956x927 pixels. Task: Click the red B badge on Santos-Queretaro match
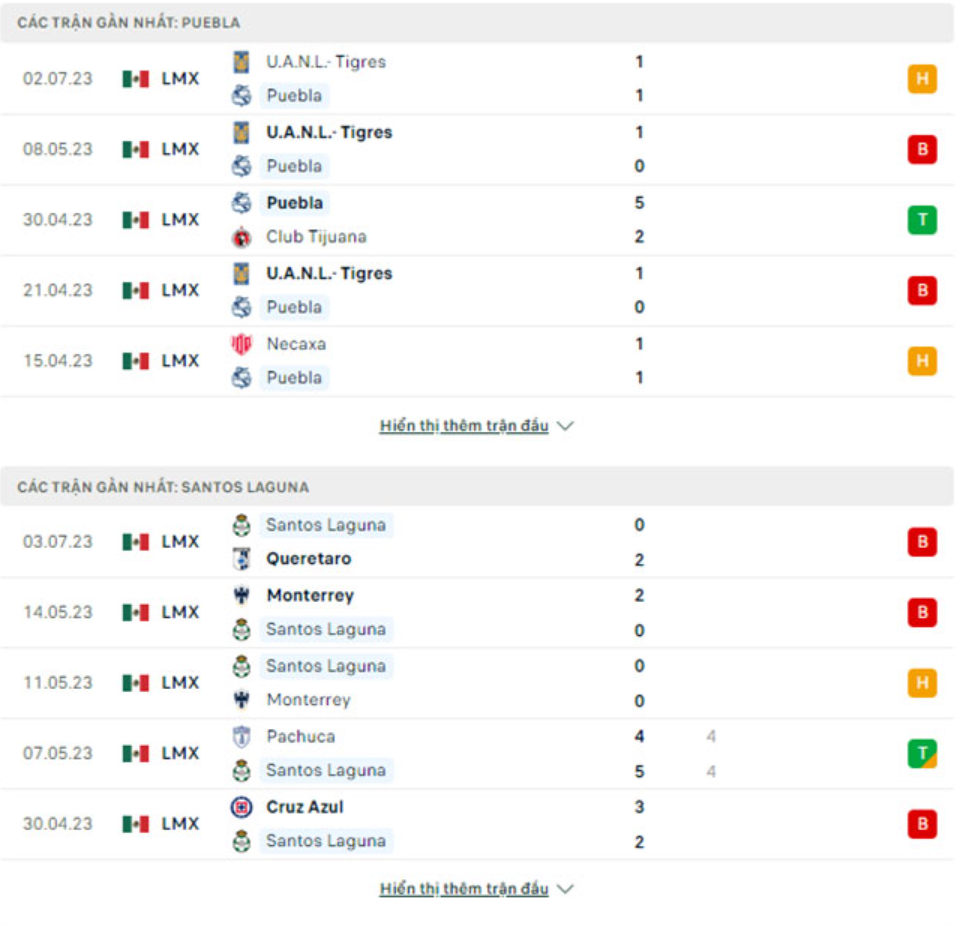[x=922, y=541]
